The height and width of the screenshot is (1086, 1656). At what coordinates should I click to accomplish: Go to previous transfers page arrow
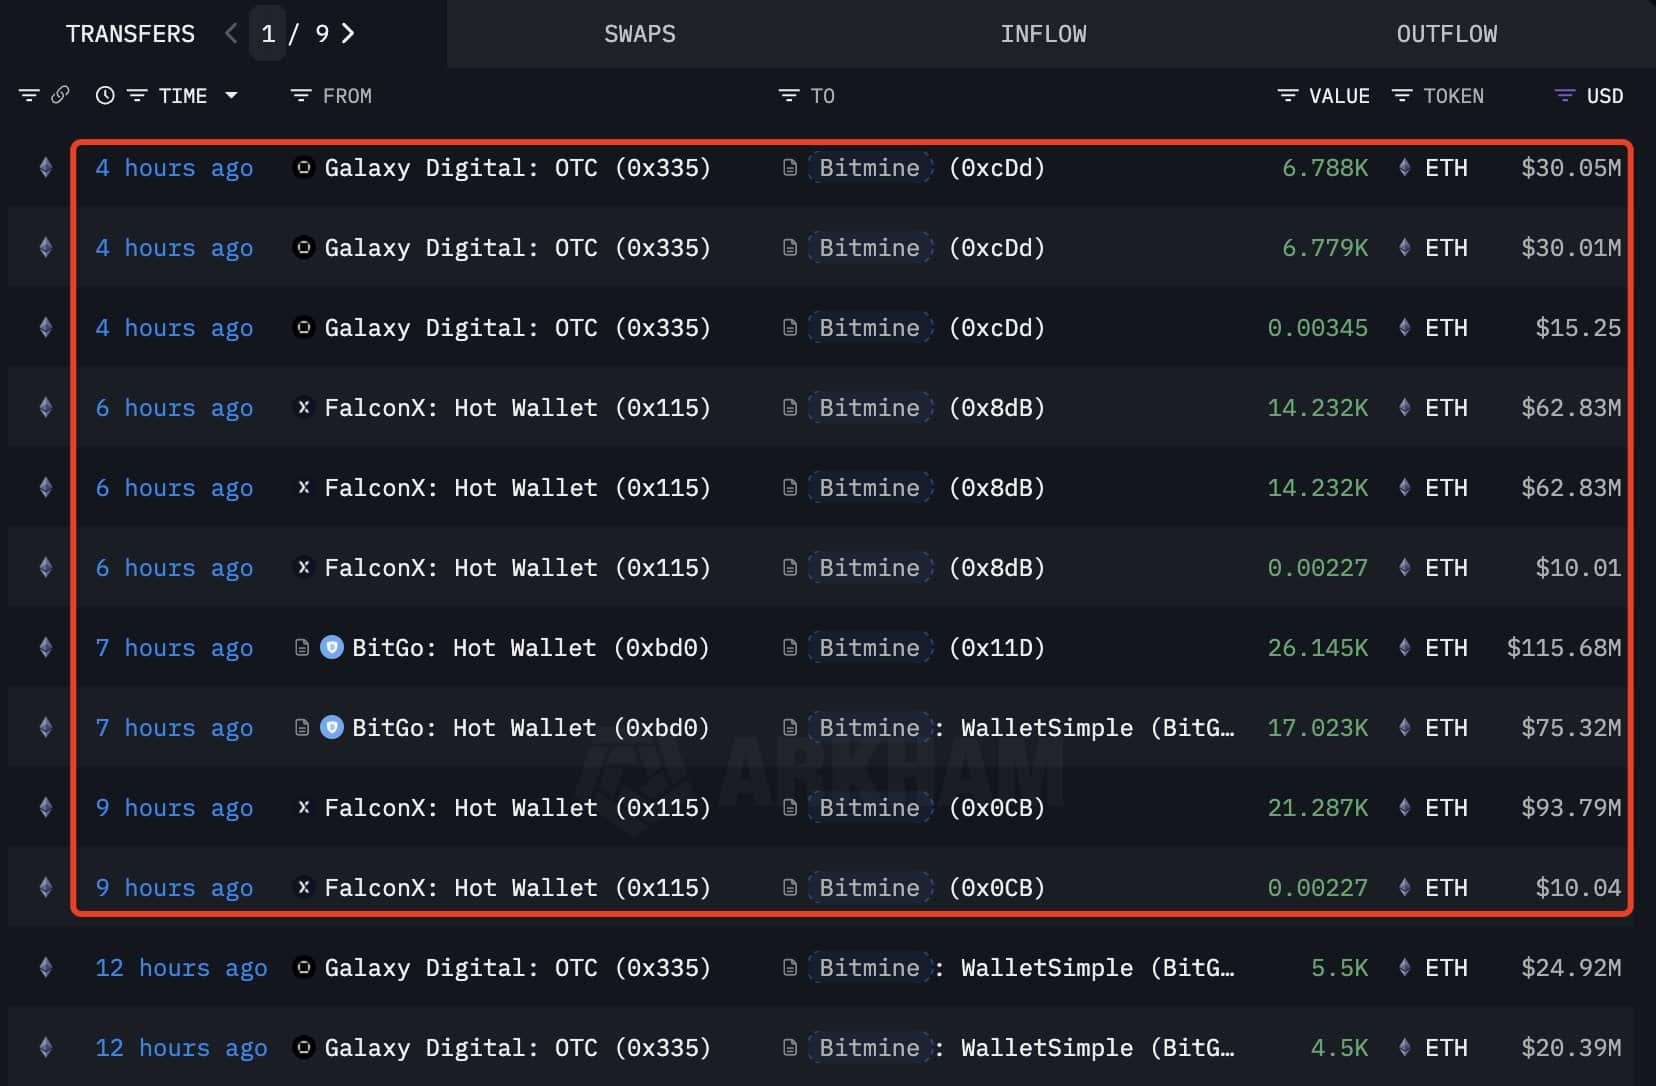[231, 34]
